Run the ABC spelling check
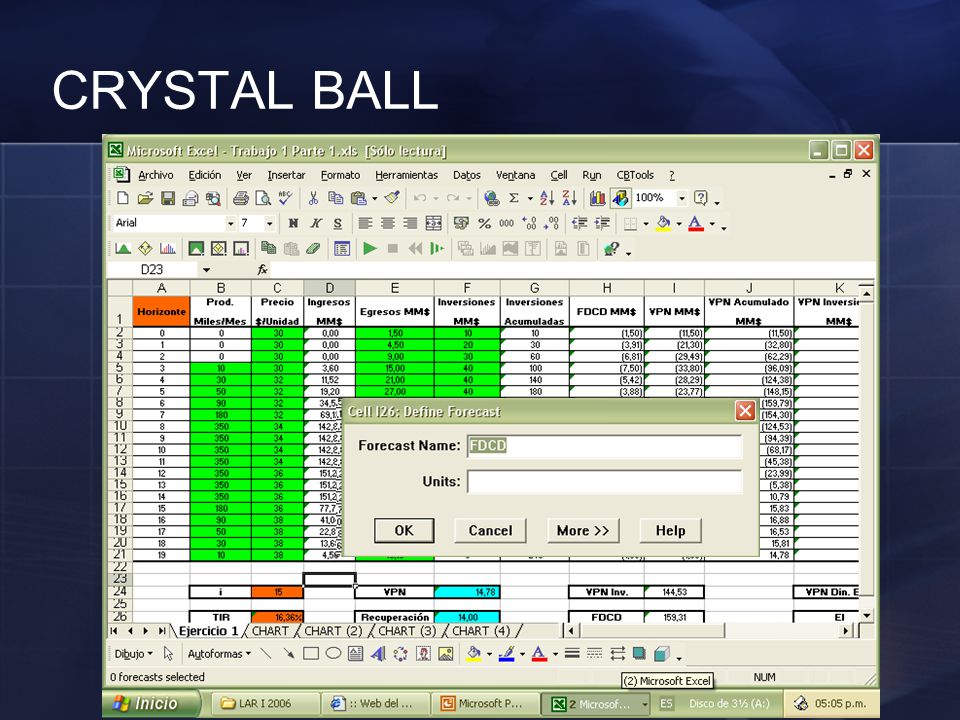The height and width of the screenshot is (720, 960). click(285, 198)
